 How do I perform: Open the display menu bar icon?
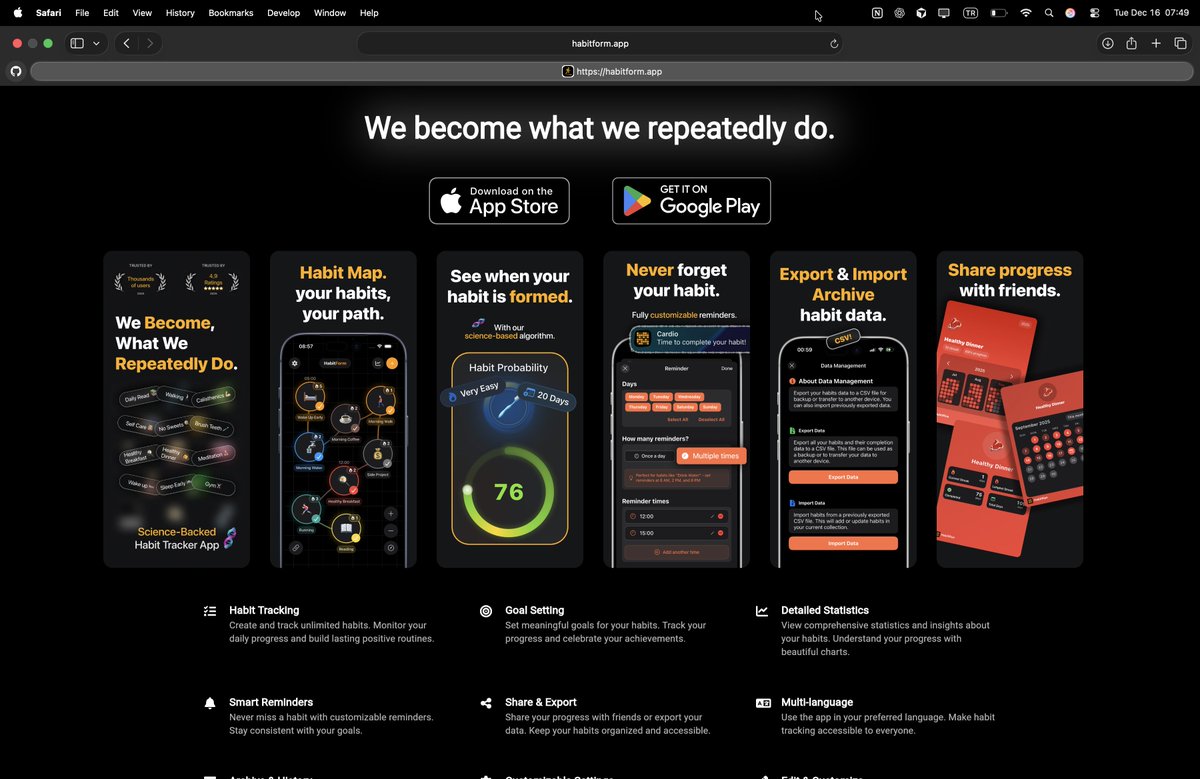click(x=943, y=13)
